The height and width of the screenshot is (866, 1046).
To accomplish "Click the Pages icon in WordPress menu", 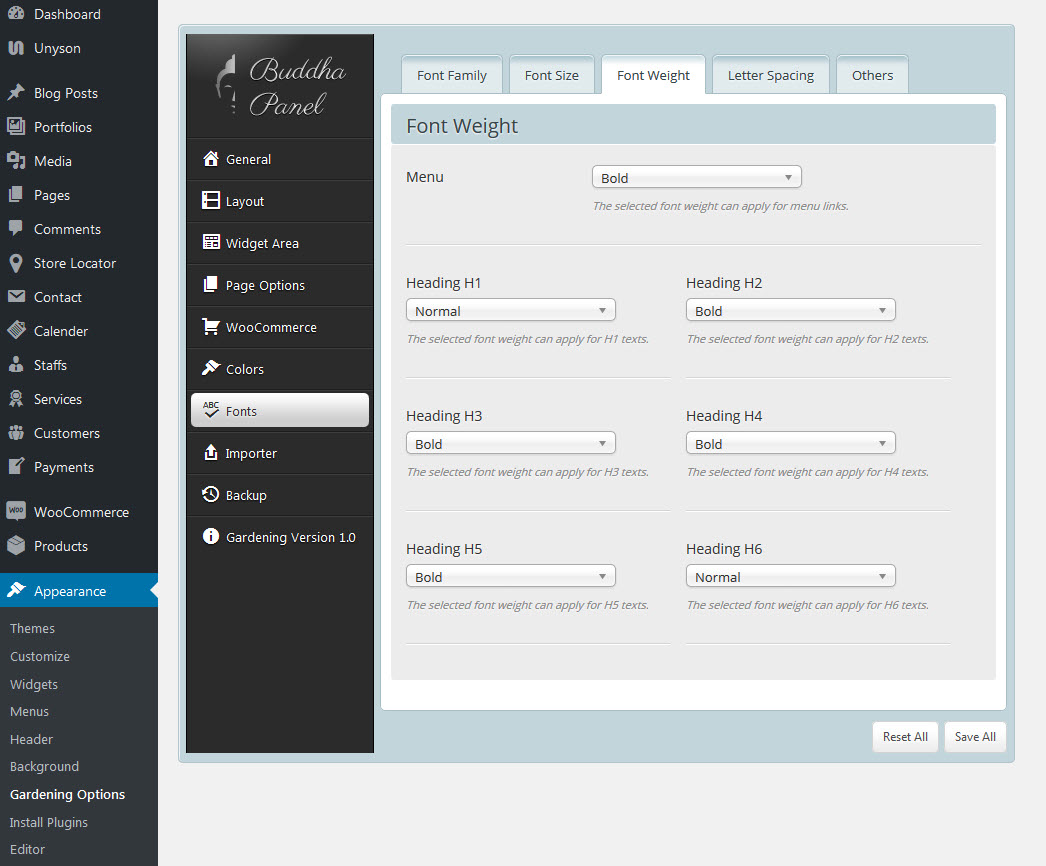I will pyautogui.click(x=16, y=195).
